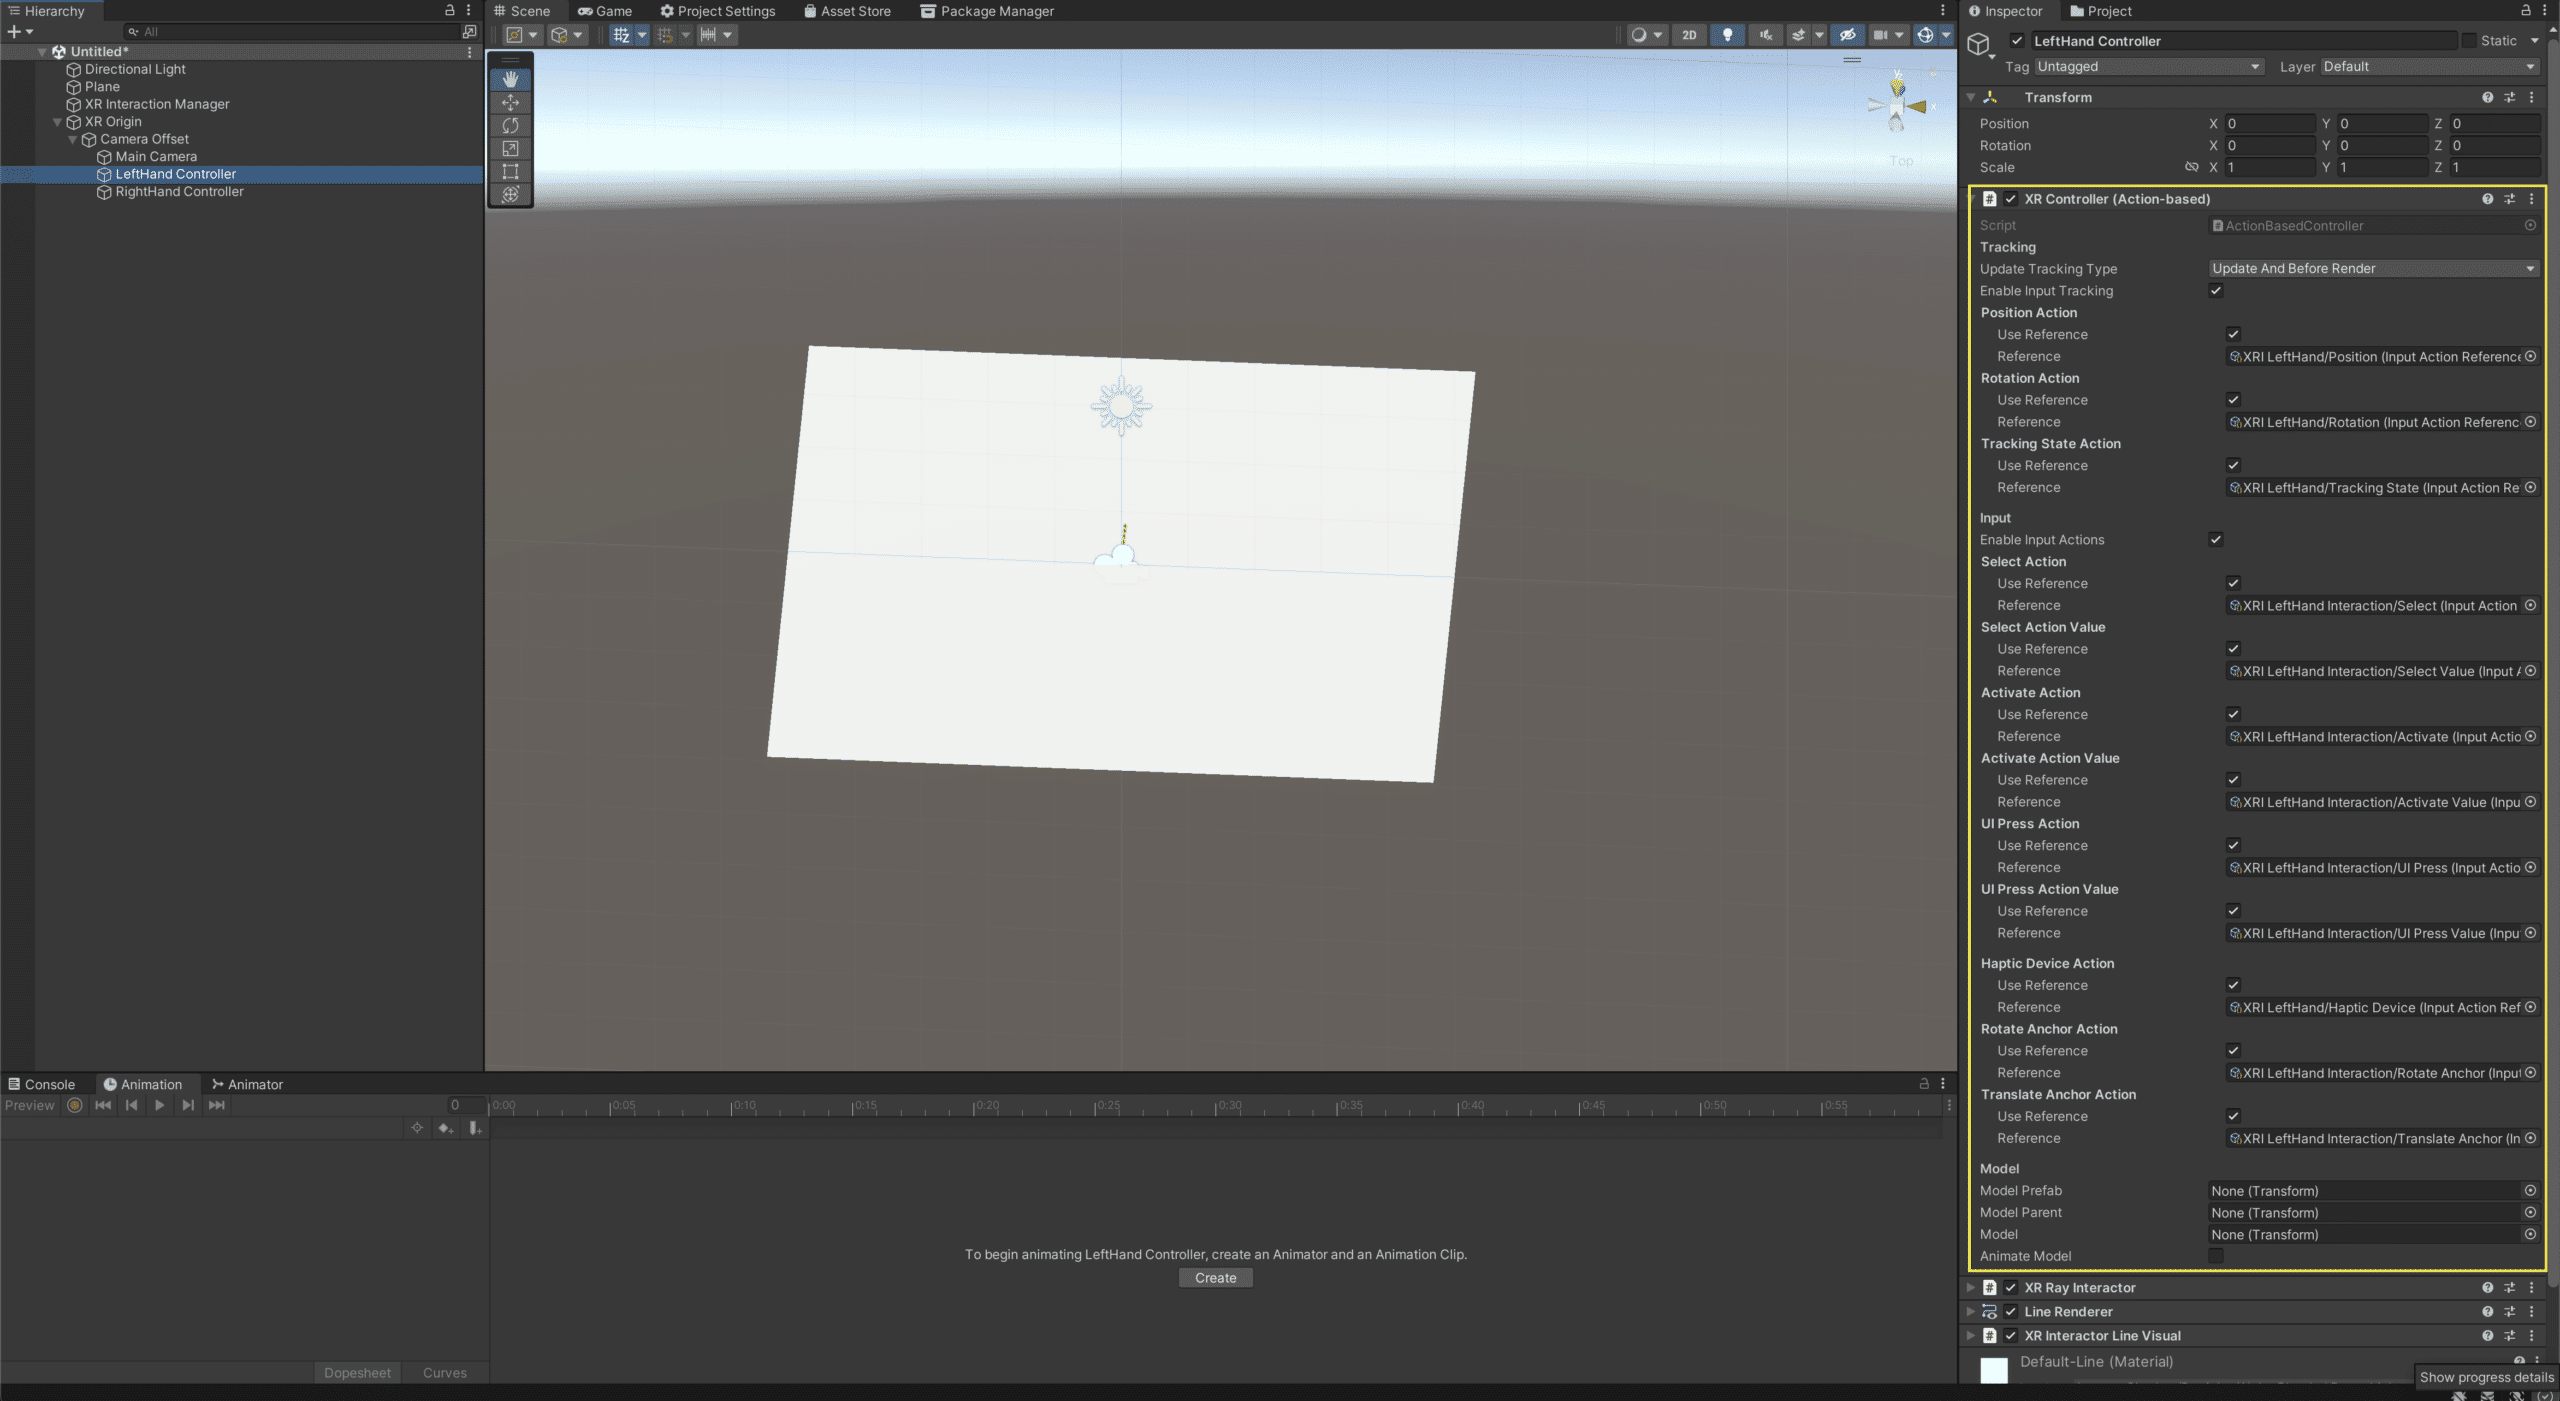This screenshot has width=2560, height=1401.
Task: Expand the XR Ray Interactor component
Action: 1970,1288
